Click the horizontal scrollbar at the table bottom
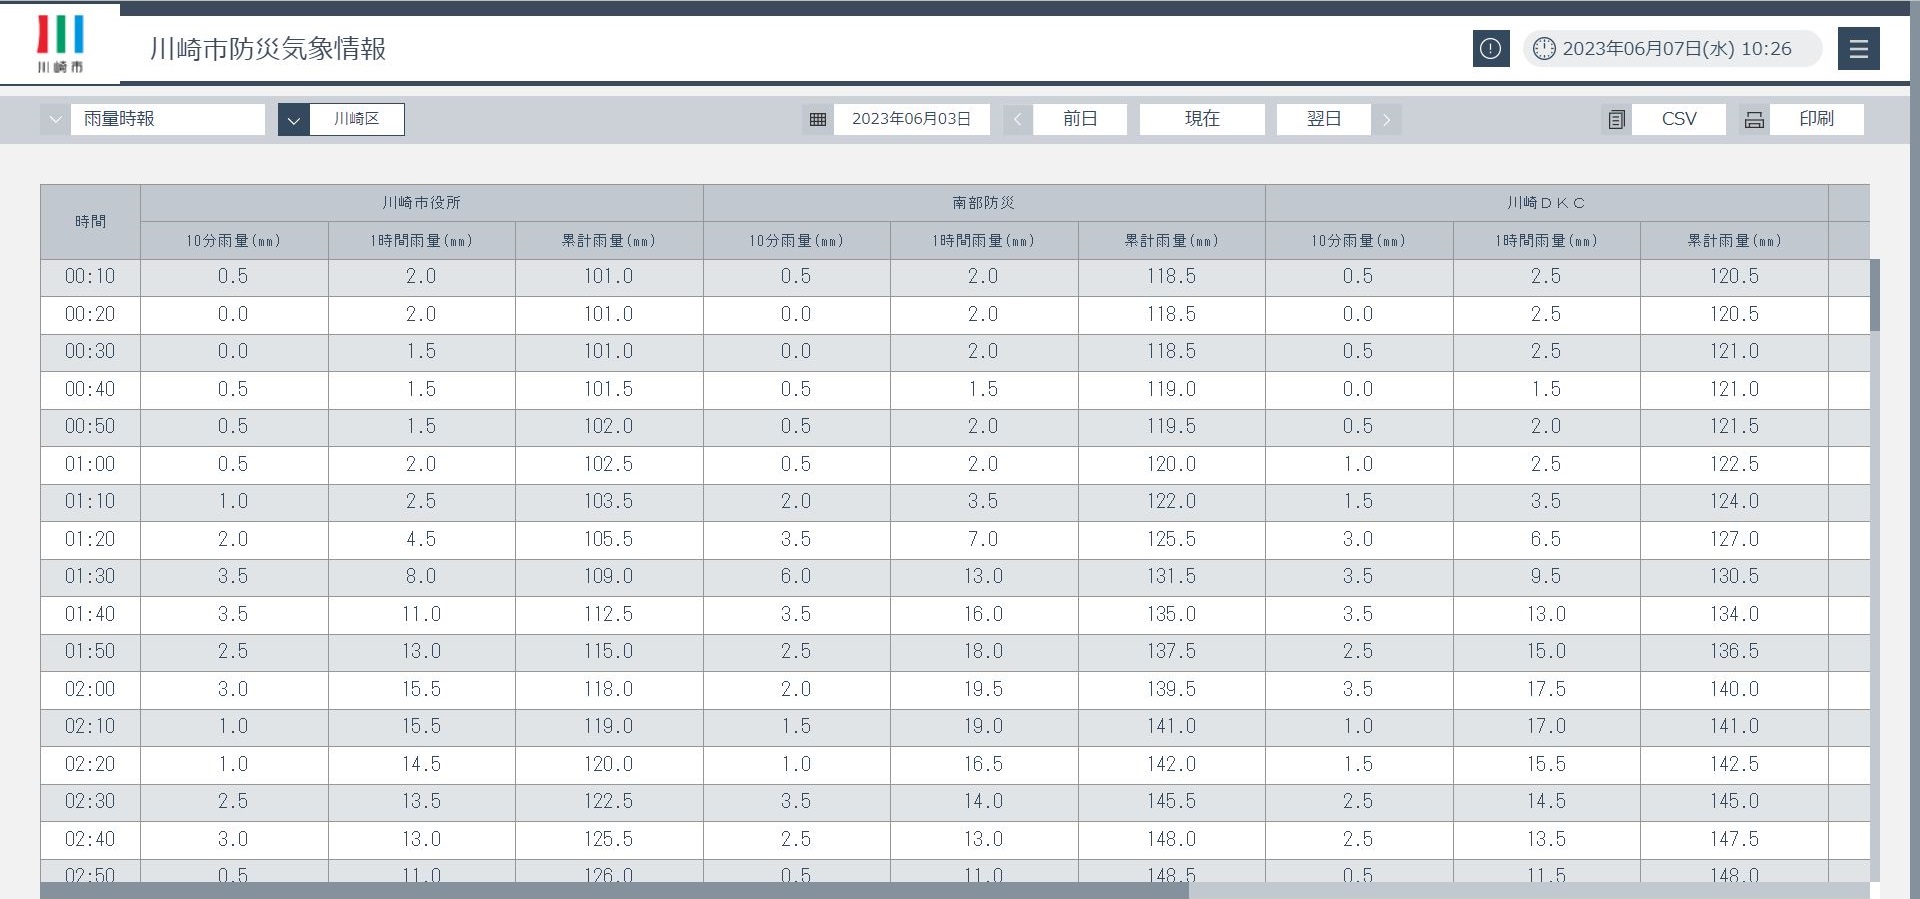 click(614, 890)
